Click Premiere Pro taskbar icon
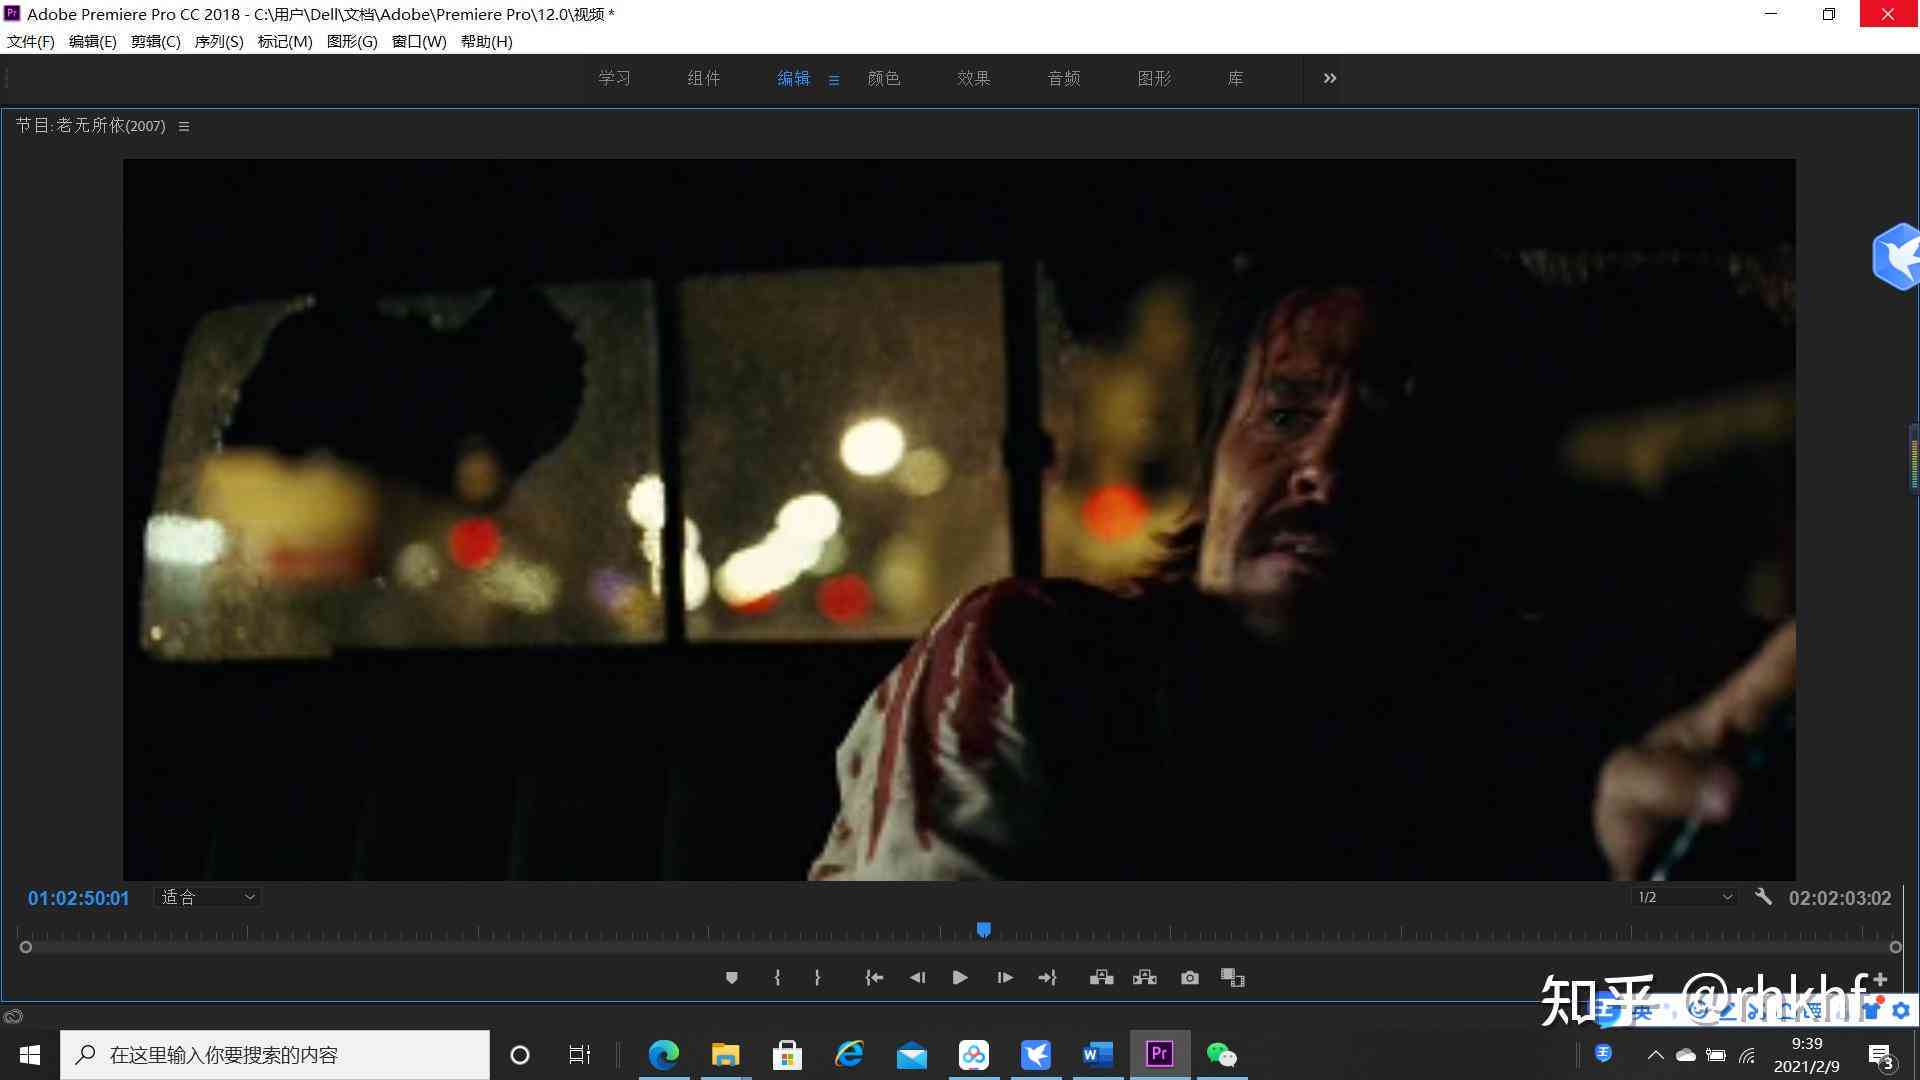The width and height of the screenshot is (1920, 1080). click(x=1159, y=1055)
